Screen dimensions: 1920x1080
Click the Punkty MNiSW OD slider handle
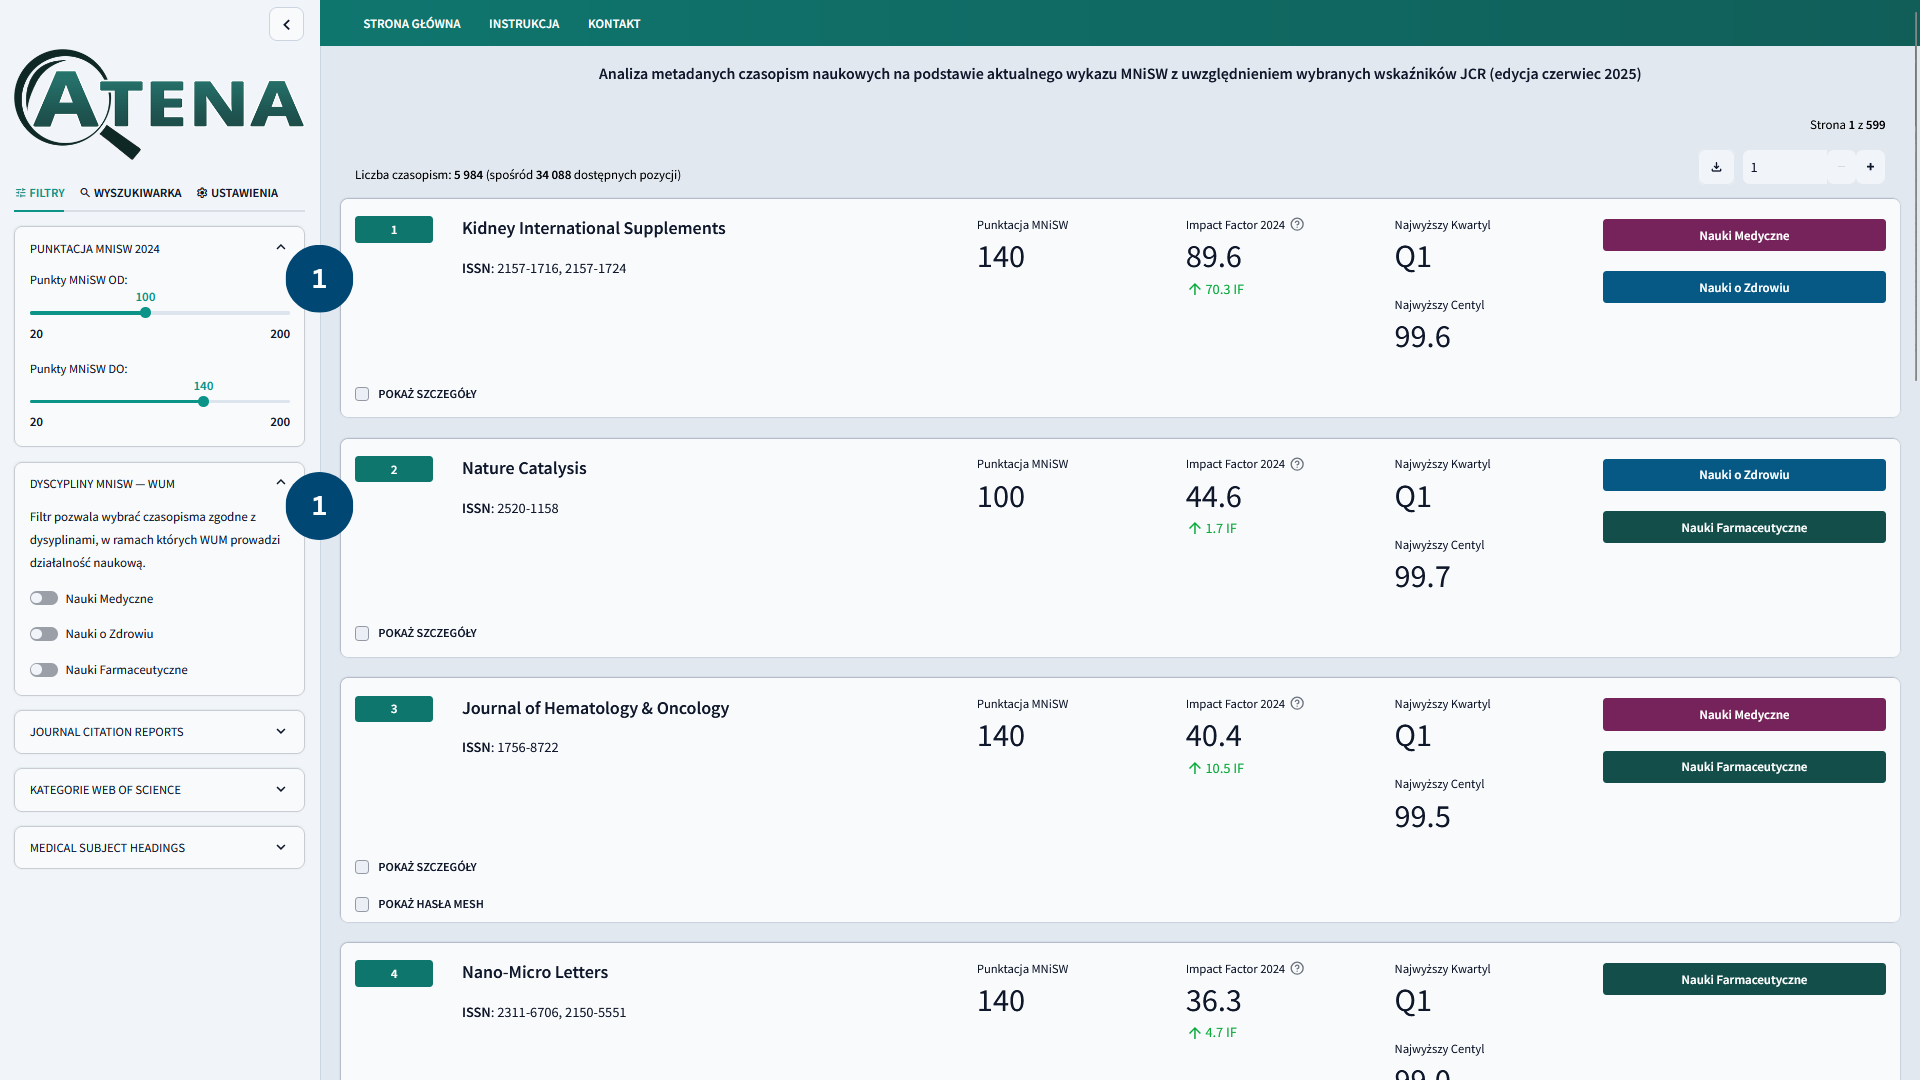coord(145,313)
